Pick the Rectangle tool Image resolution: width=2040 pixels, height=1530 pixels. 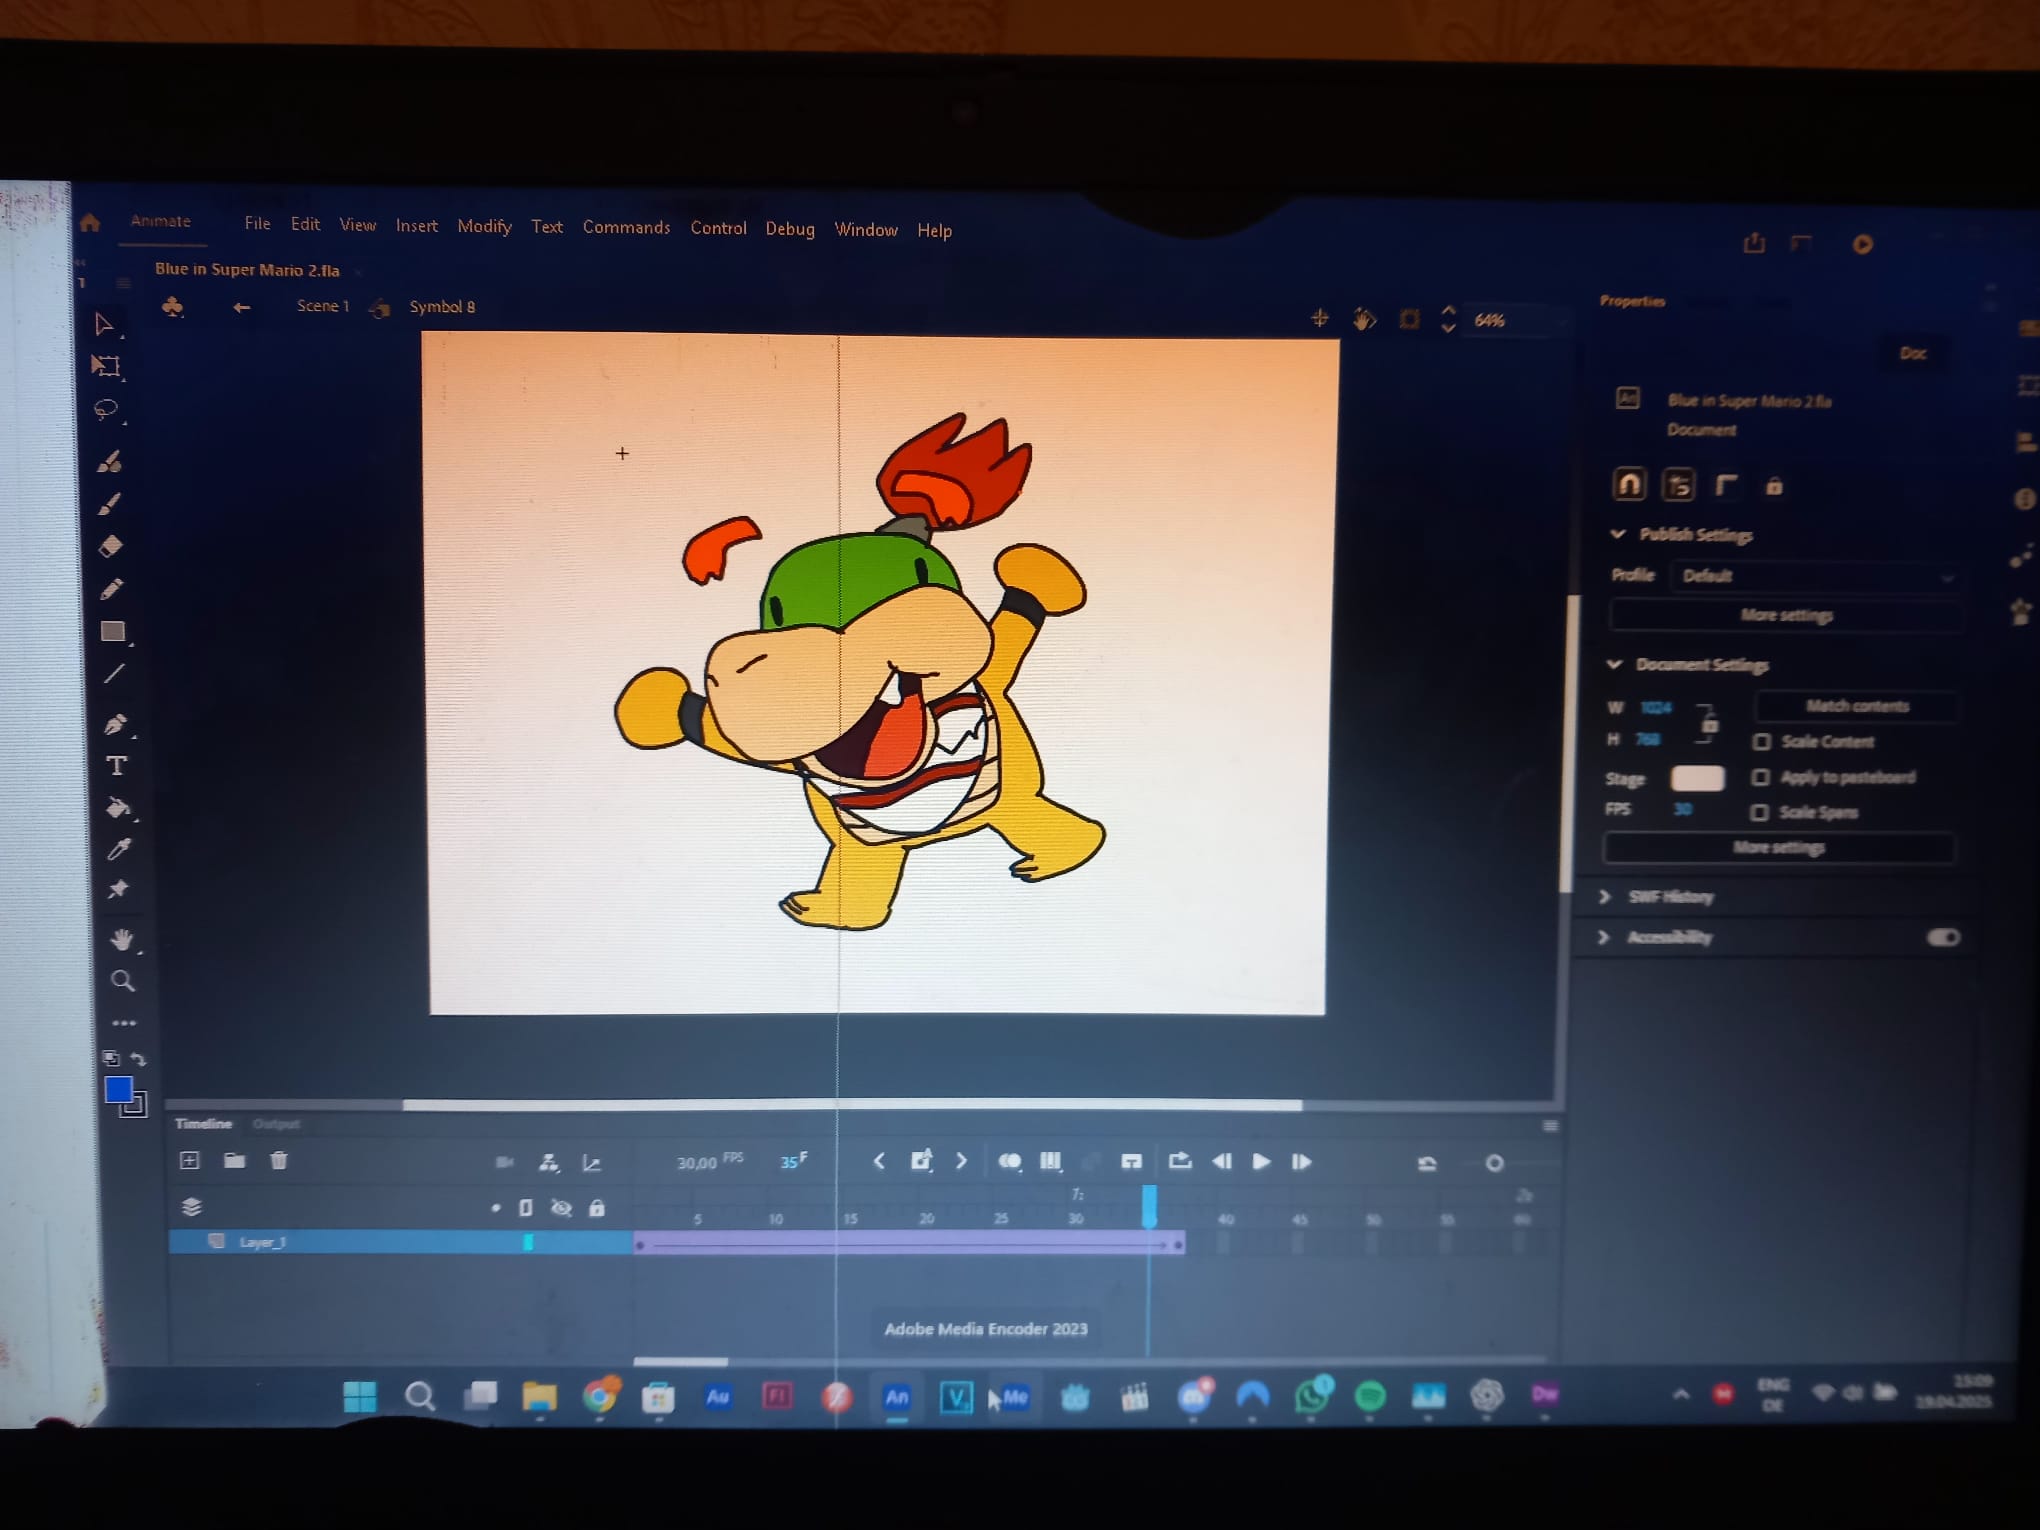113,631
